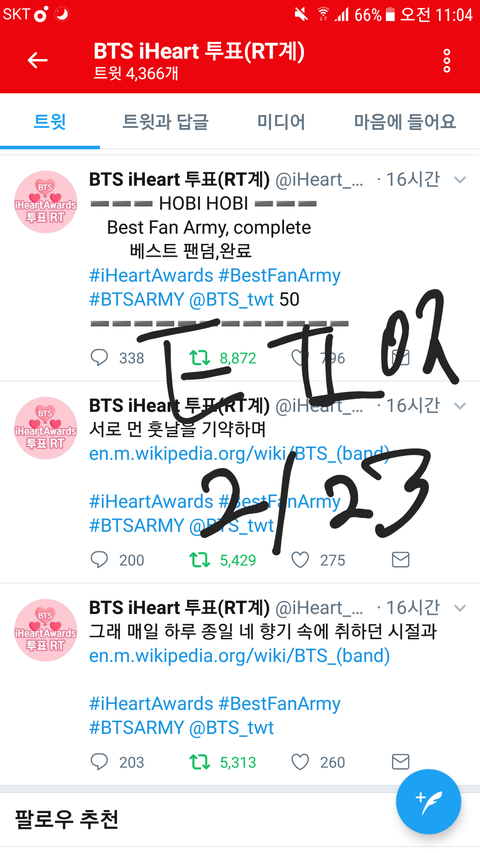Screen dimensions: 480x853
Task: Expand the third tweet's dropdown chevron
Action: pyautogui.click(x=460, y=608)
